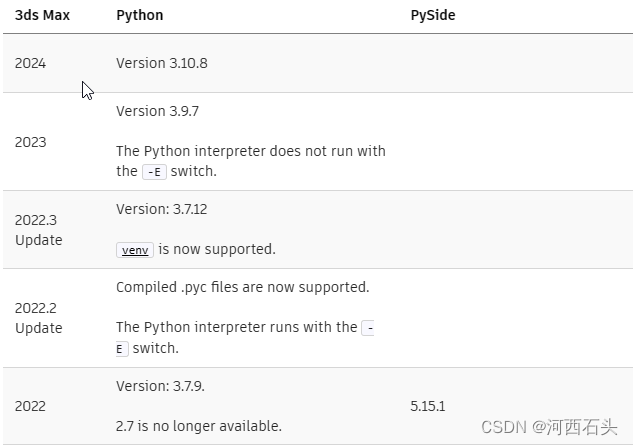Click the 'is now supported.' text after venv
The width and height of the screenshot is (633, 445).
[x=215, y=249]
